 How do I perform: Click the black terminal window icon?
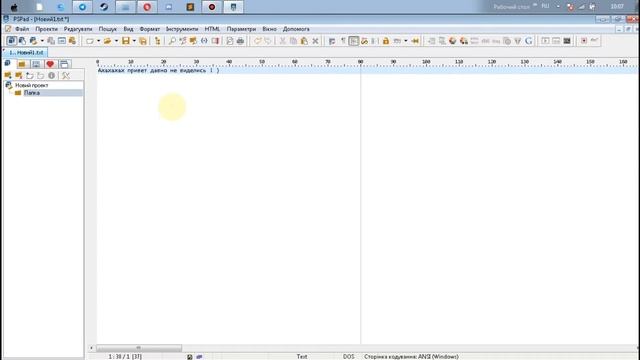[x=567, y=41]
